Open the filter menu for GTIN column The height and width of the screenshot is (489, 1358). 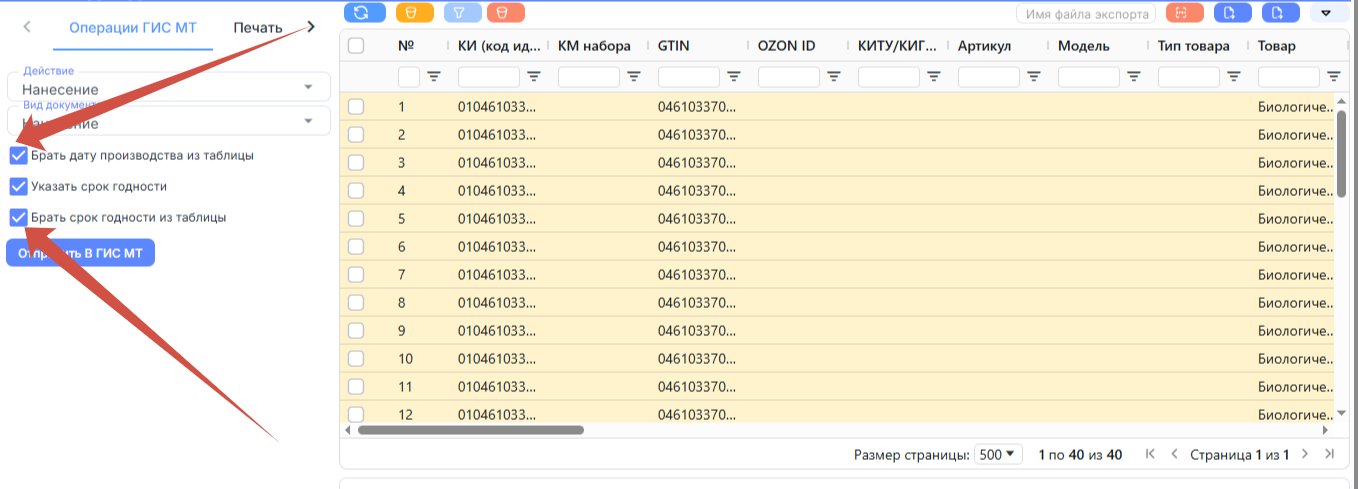click(x=734, y=76)
